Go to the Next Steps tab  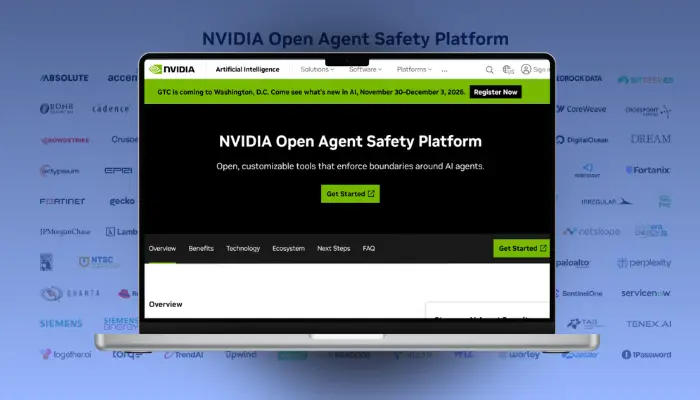pyautogui.click(x=333, y=248)
